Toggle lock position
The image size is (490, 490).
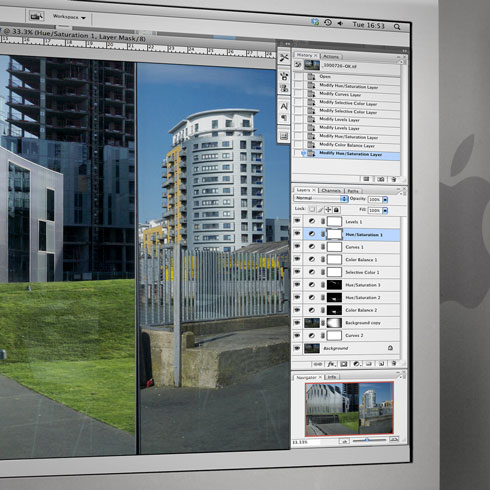[328, 210]
